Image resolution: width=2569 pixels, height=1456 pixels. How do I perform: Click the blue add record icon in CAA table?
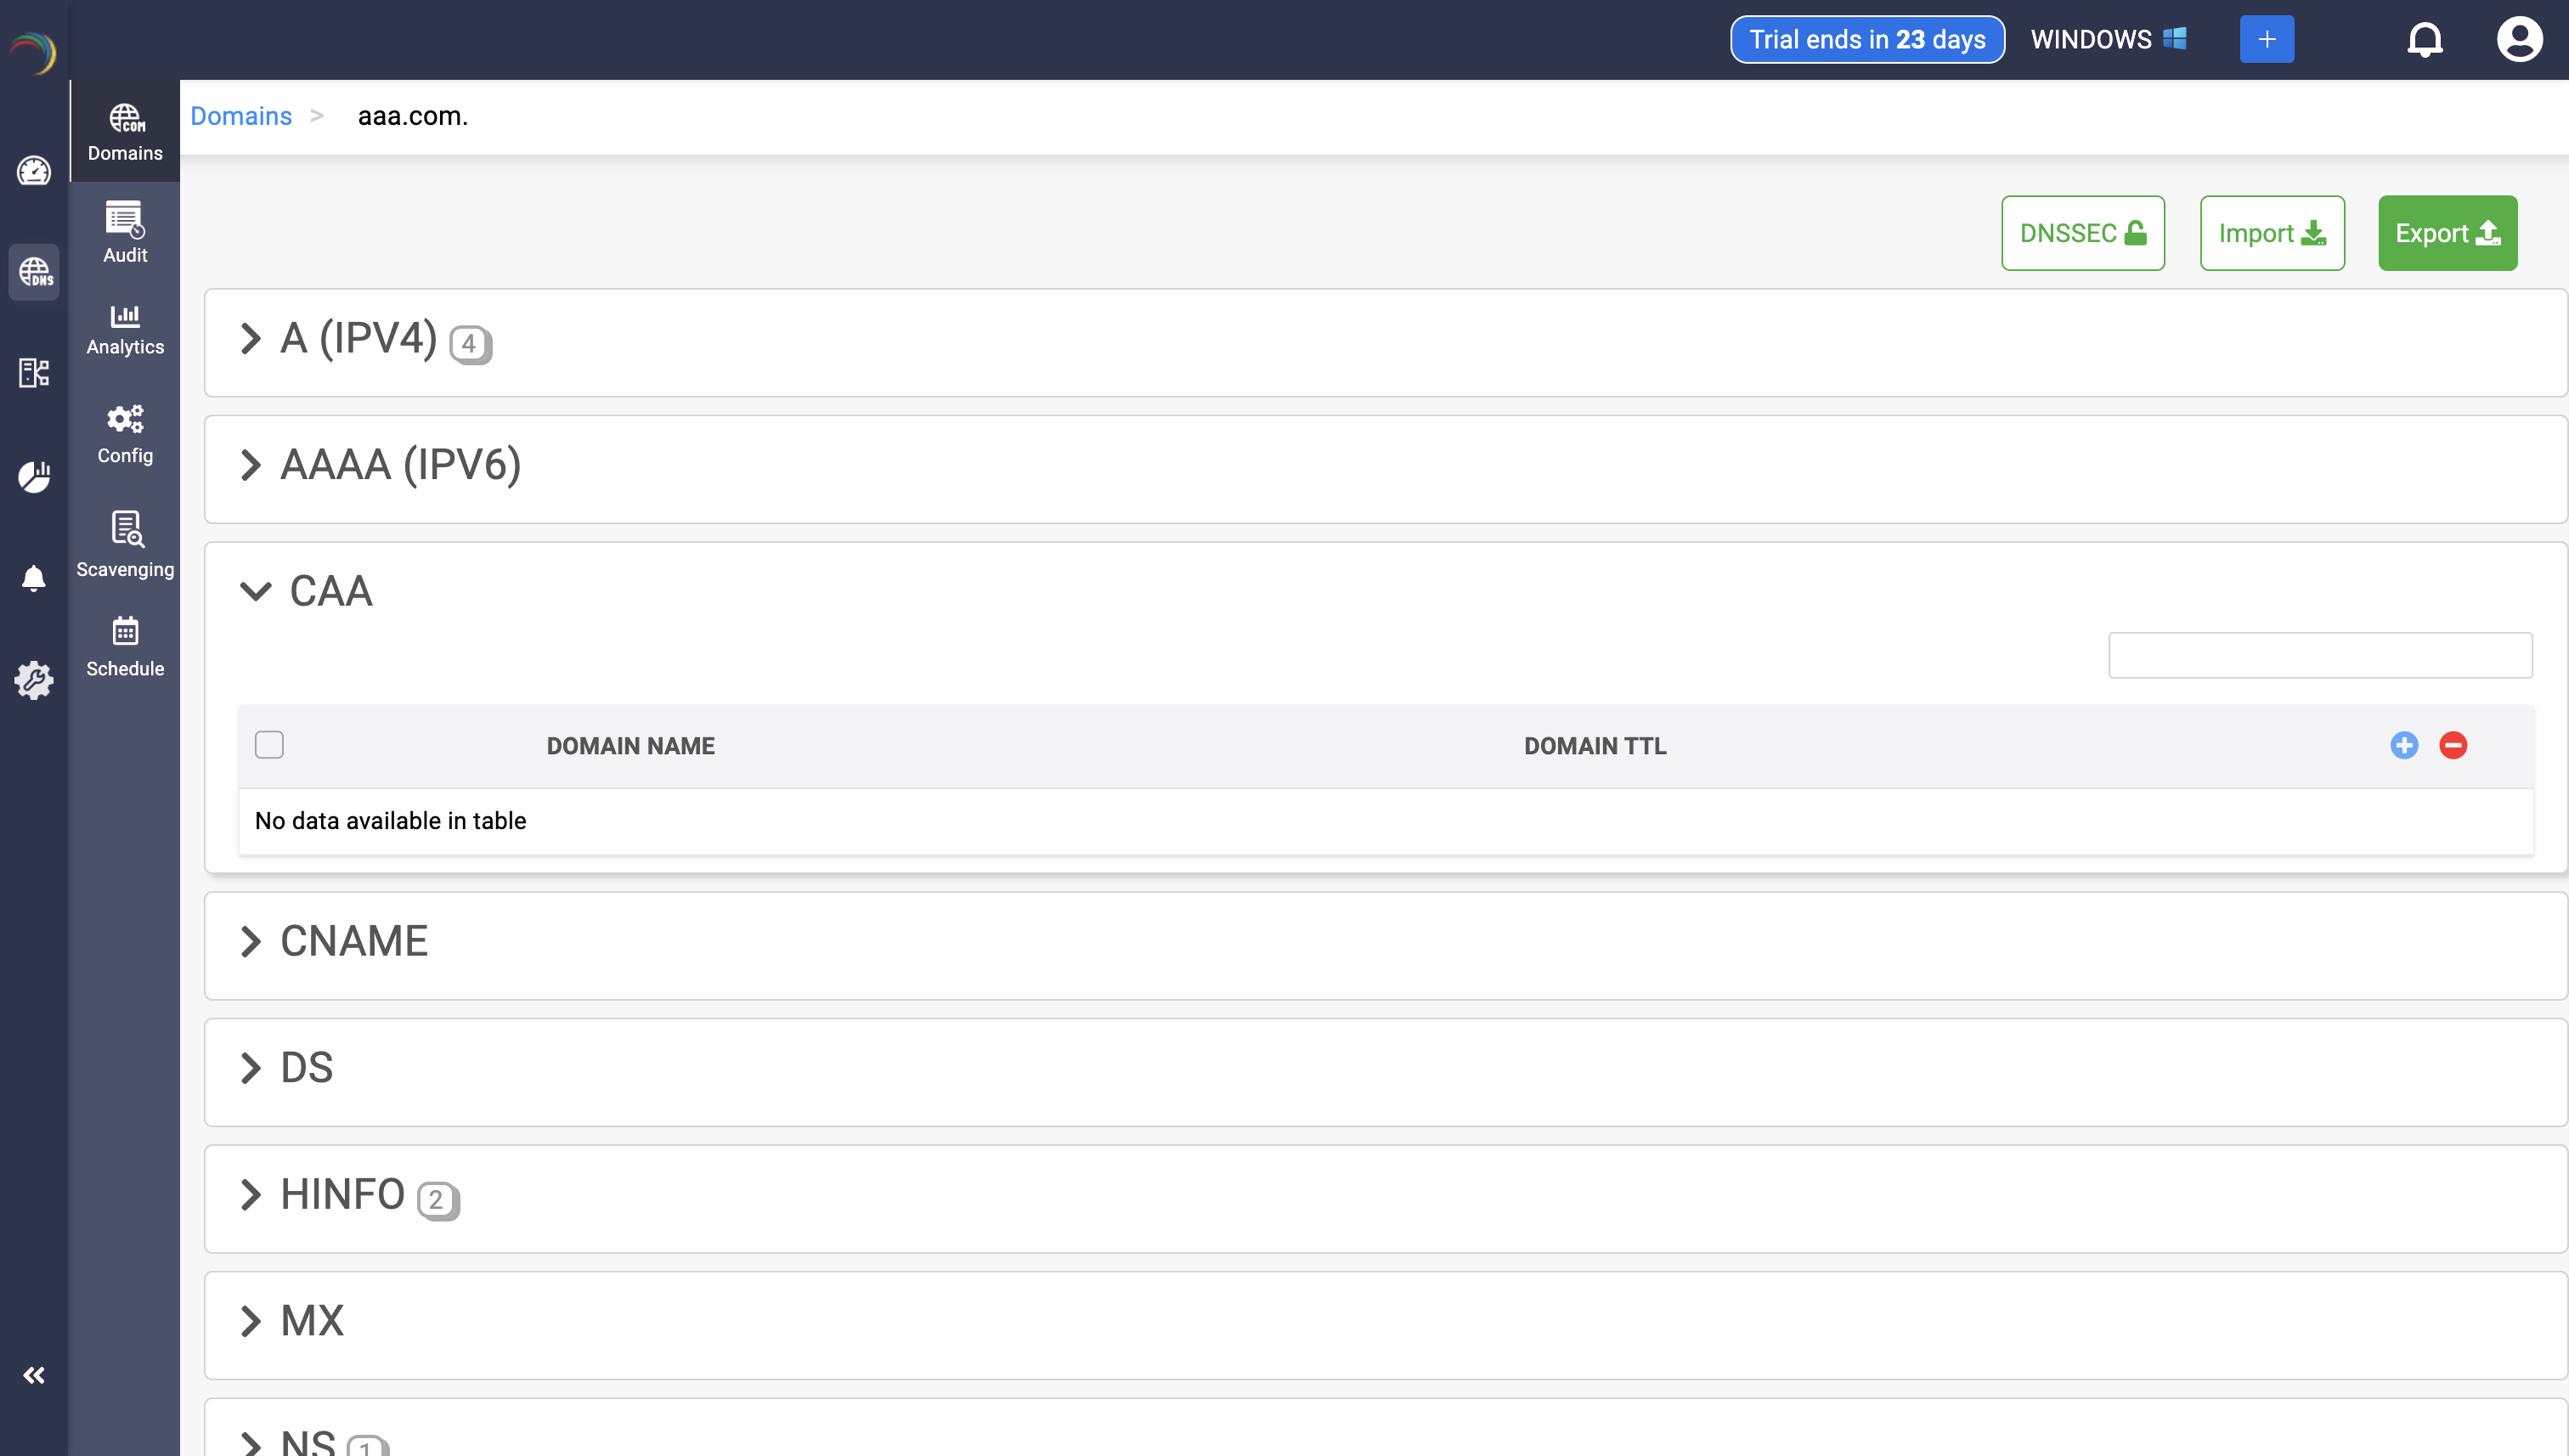(x=2403, y=745)
